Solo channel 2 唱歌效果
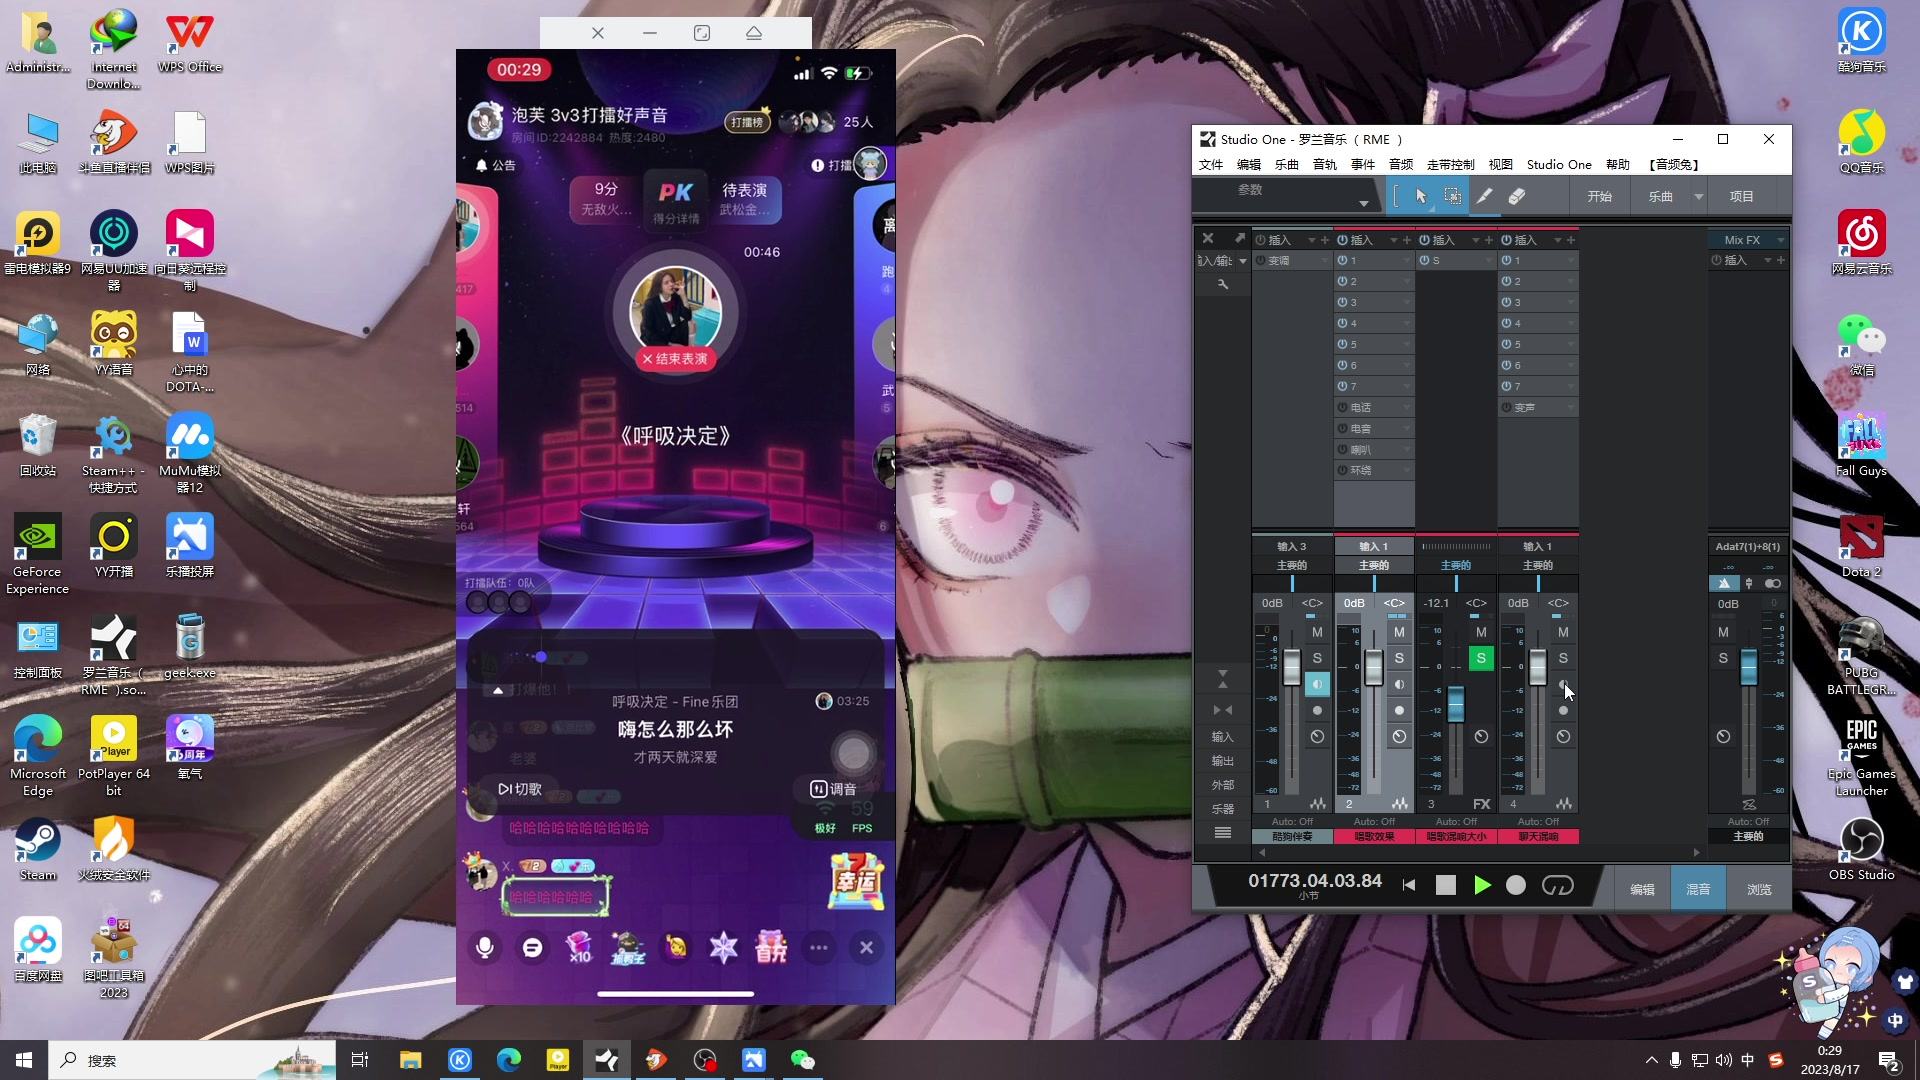 1399,658
